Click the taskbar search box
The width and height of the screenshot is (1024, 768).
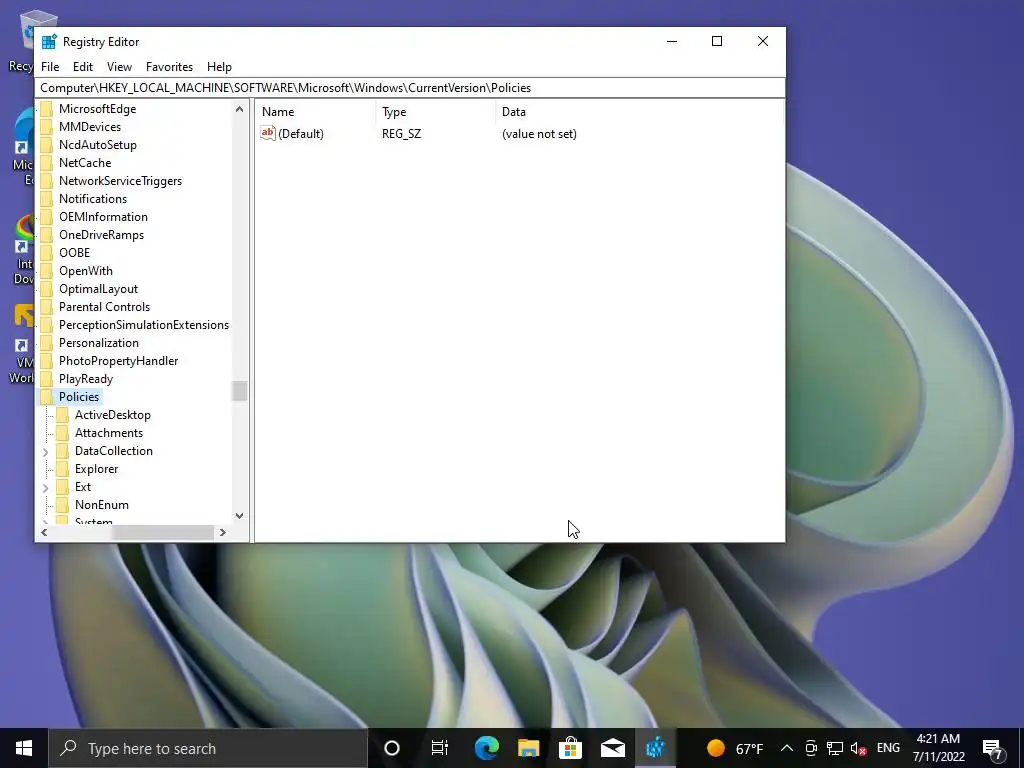[208, 748]
